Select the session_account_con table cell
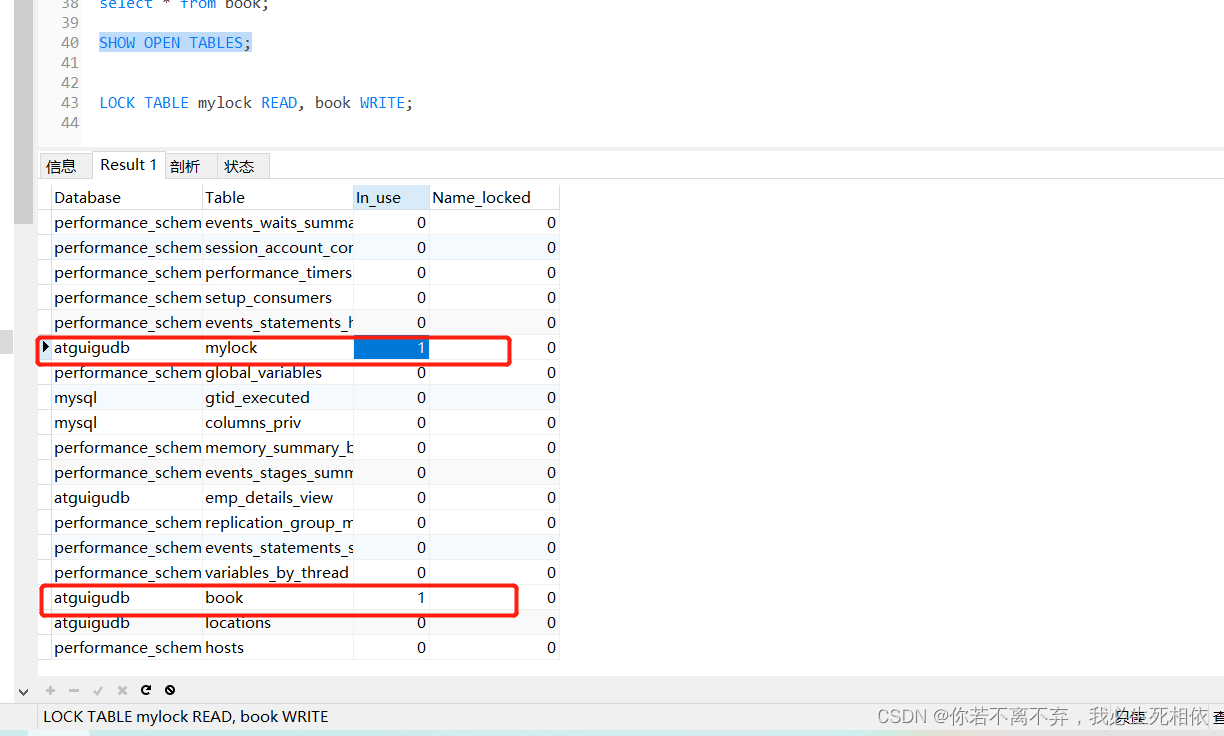The image size is (1224, 736). coord(278,248)
